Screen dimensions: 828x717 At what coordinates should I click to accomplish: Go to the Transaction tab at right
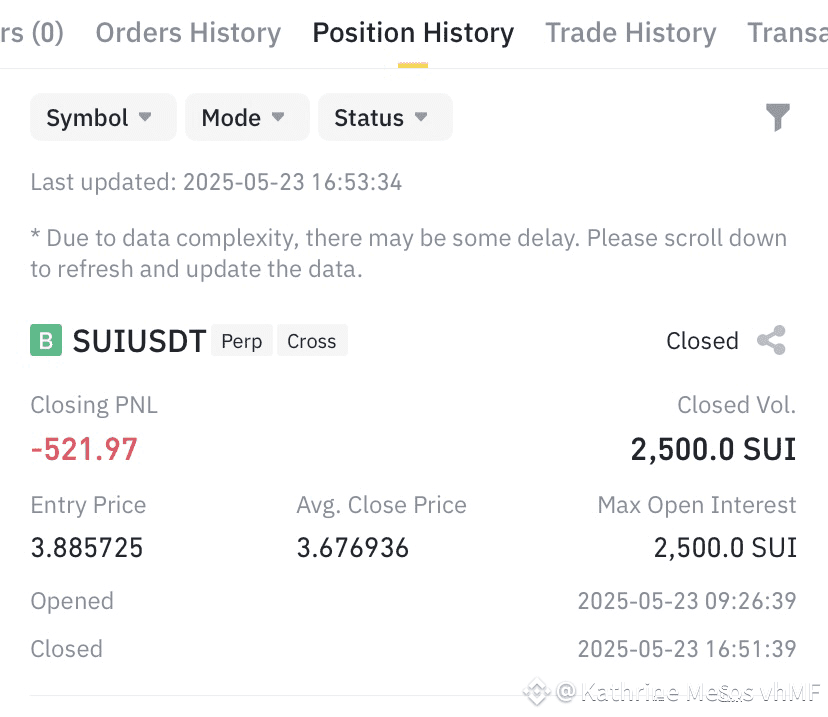787,33
